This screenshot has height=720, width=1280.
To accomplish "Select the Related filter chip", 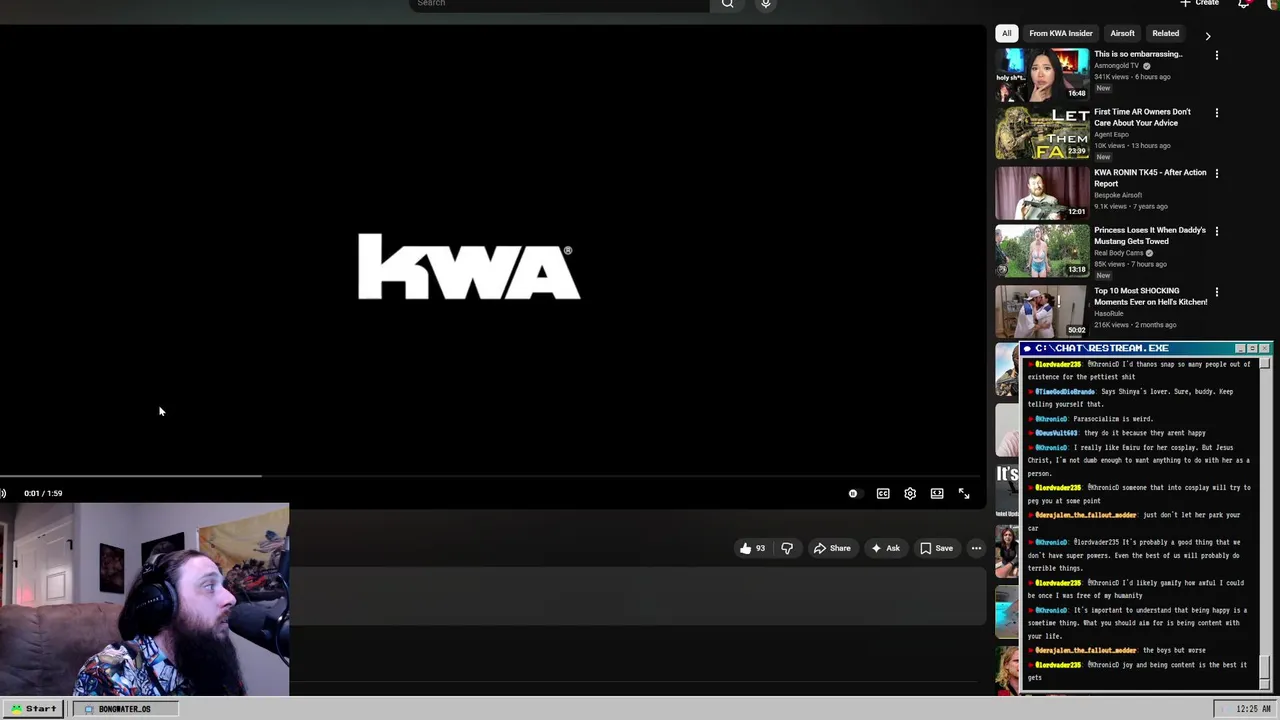I will pyautogui.click(x=1166, y=33).
